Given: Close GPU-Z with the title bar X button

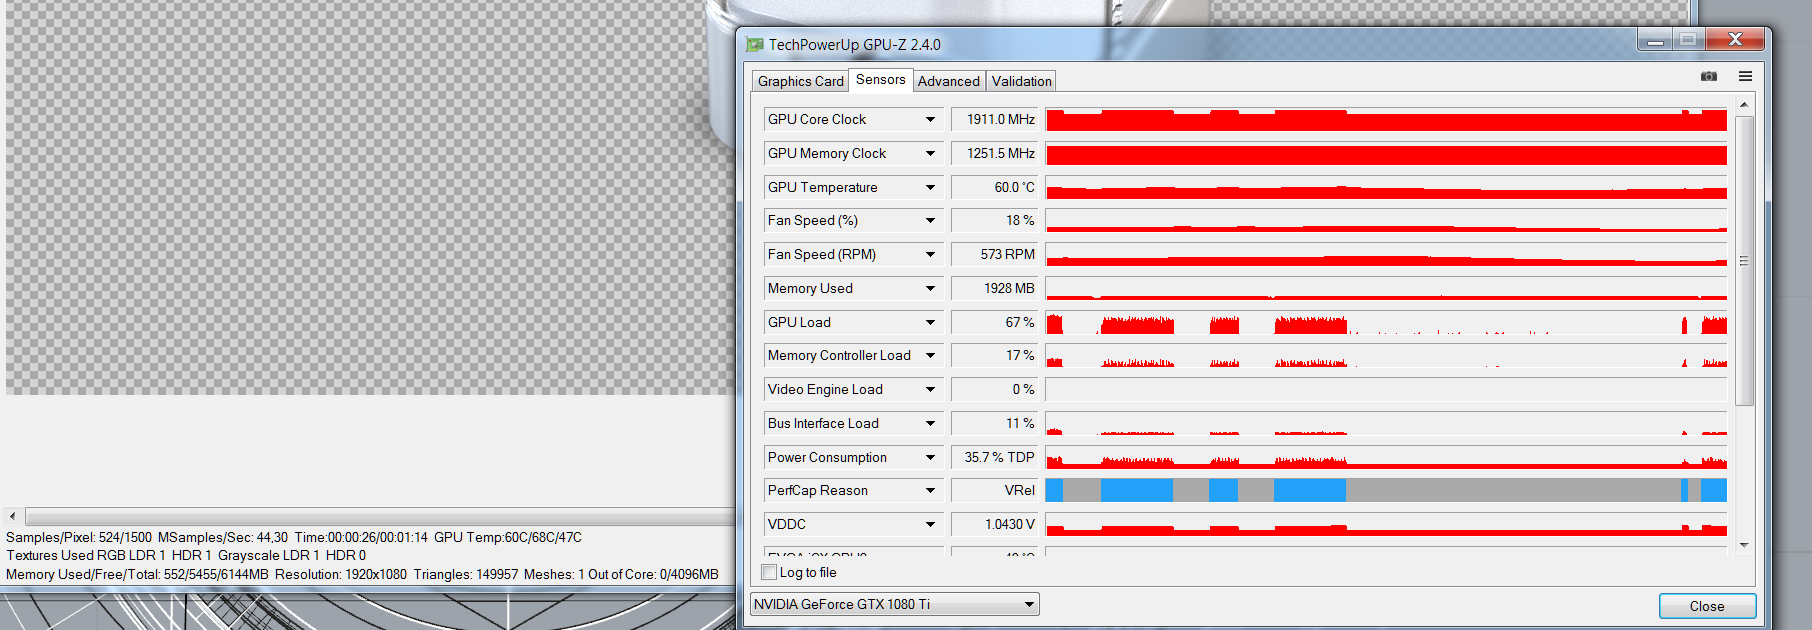Looking at the screenshot, I should 1735,39.
